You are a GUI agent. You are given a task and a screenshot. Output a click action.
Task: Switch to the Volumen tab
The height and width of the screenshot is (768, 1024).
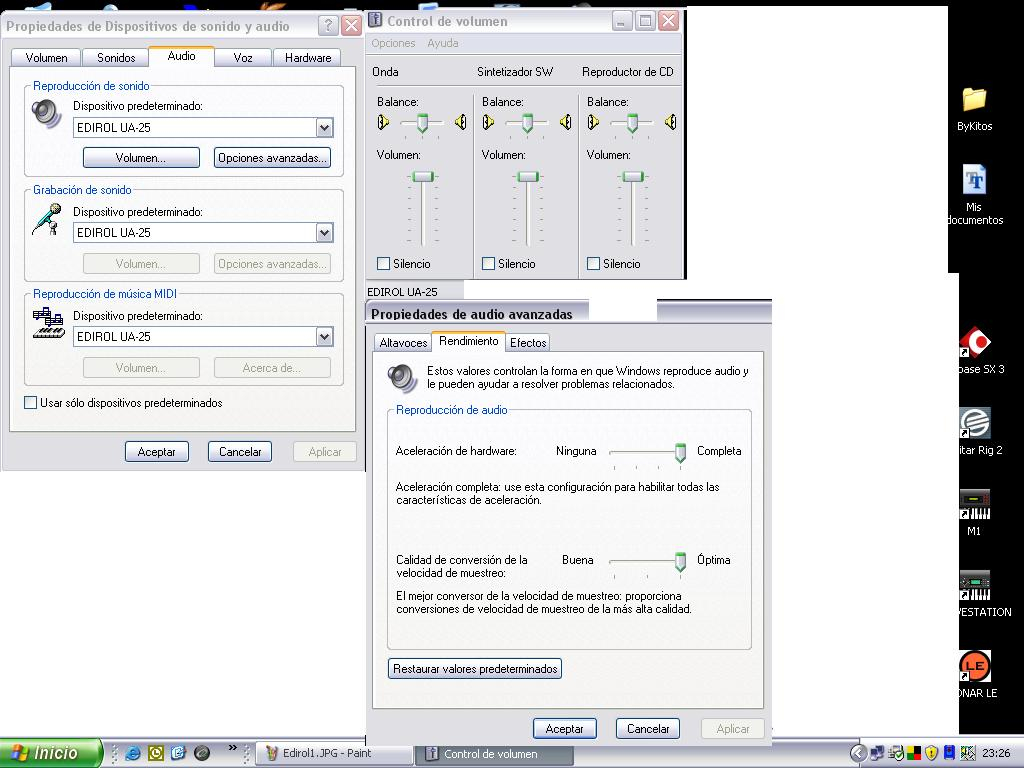tap(46, 57)
